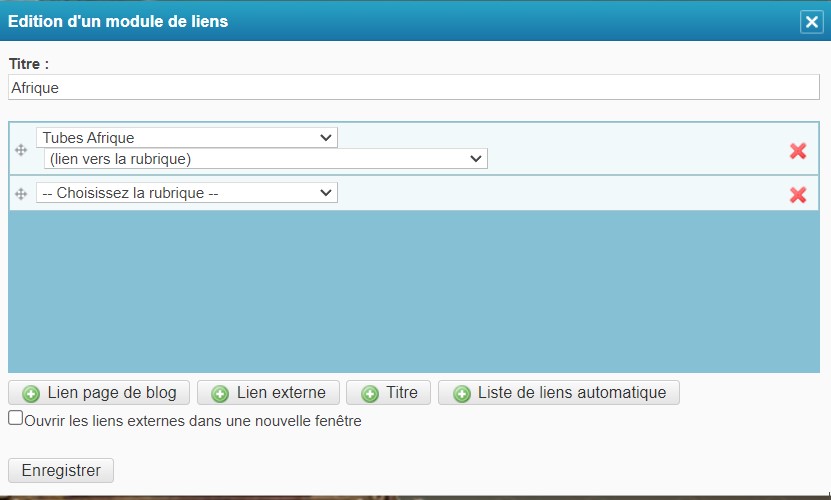This screenshot has height=500, width=831.
Task: Open the Tubes Afrique rubrique dropdown
Action: pyautogui.click(x=186, y=138)
